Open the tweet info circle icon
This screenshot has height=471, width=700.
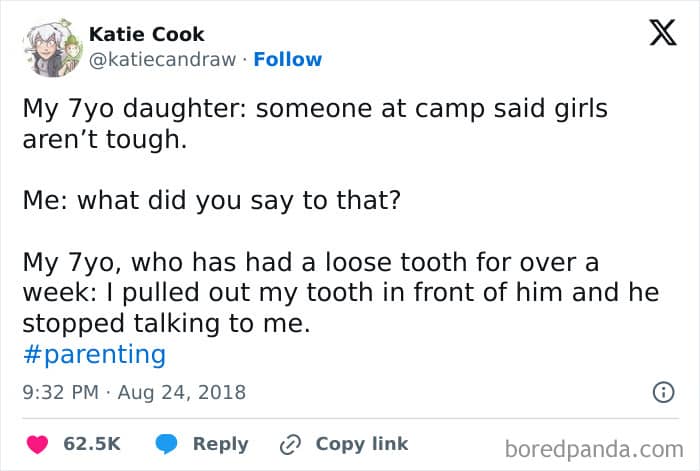point(662,393)
